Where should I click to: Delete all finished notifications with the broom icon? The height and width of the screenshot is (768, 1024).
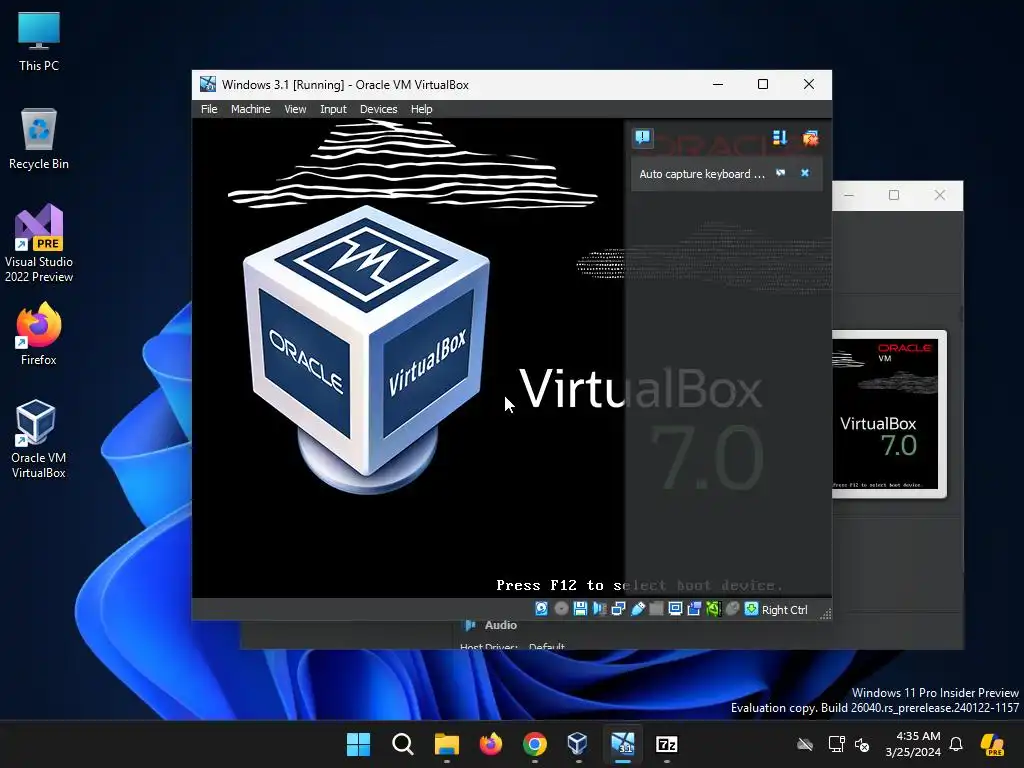810,137
